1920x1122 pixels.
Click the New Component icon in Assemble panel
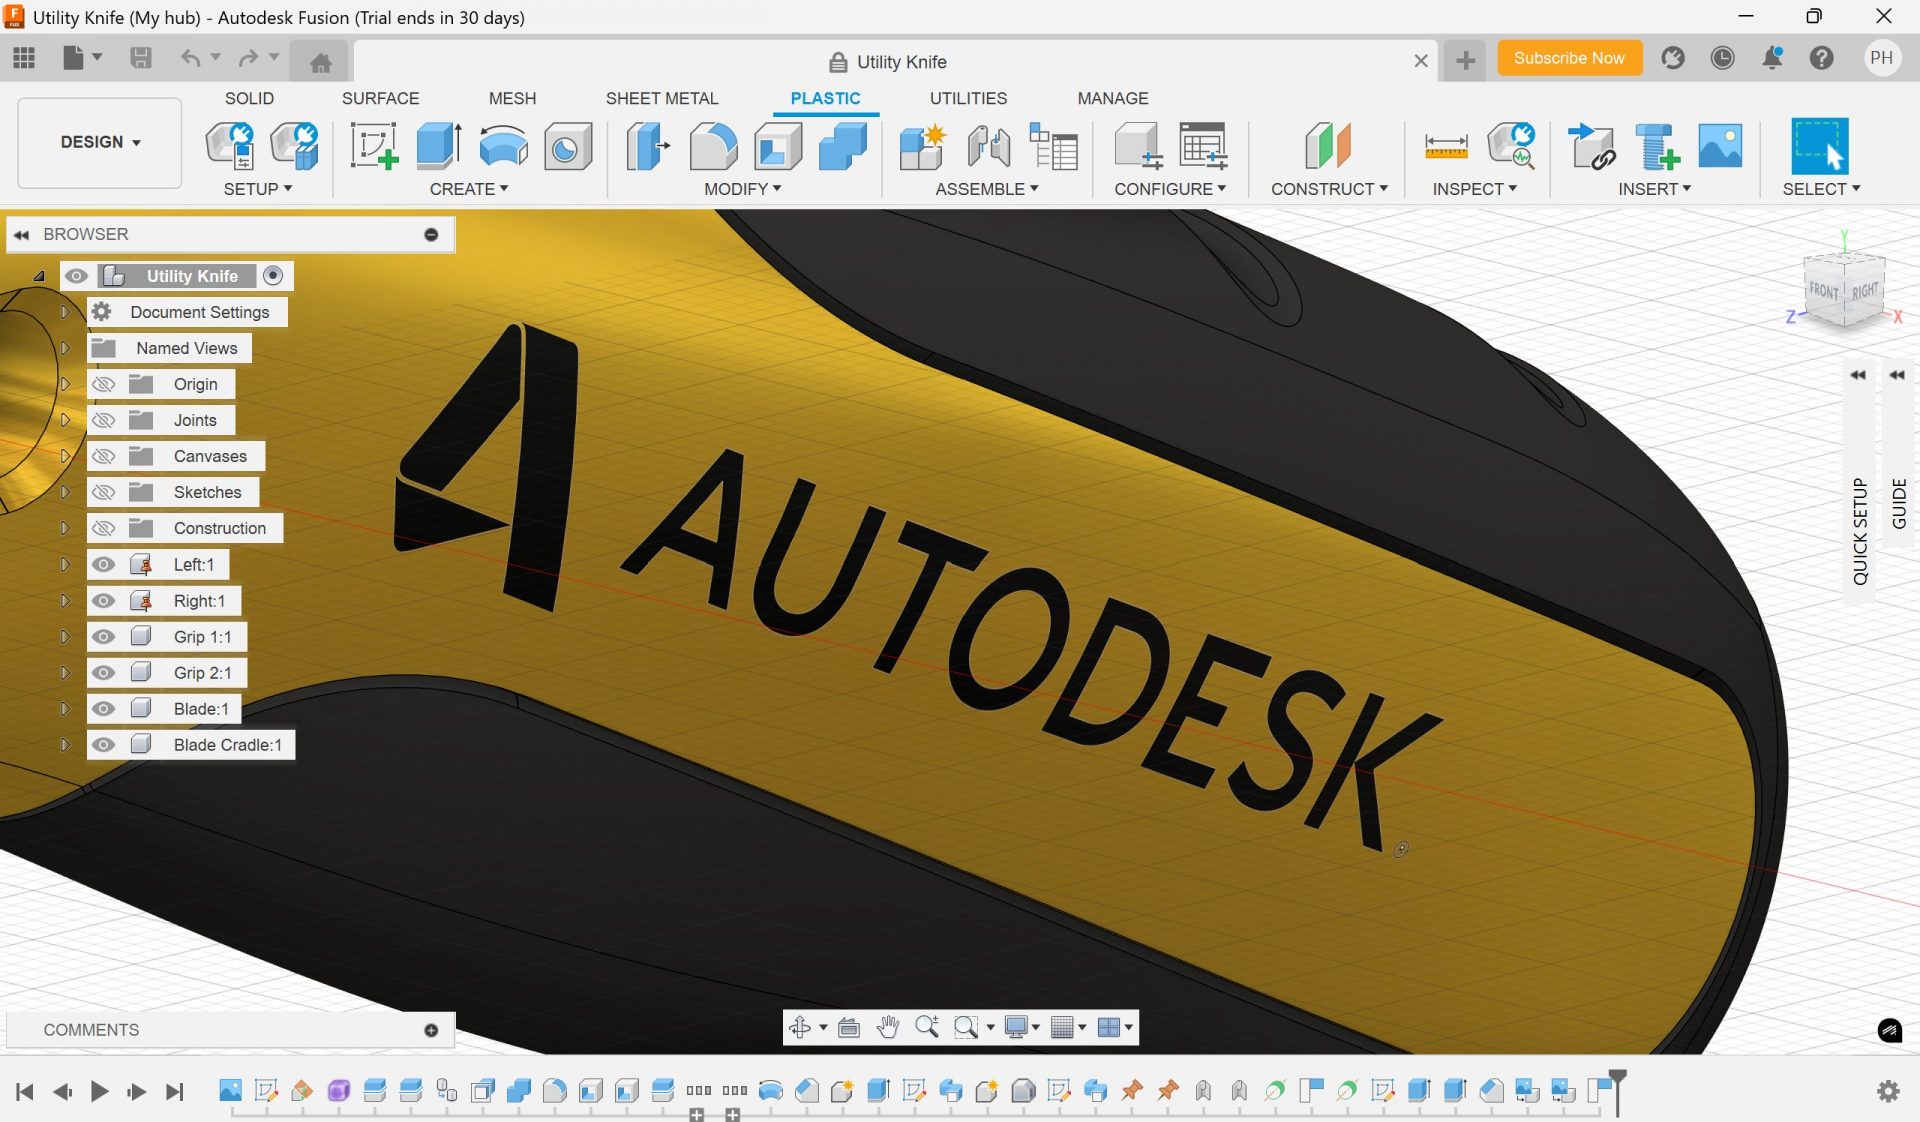pos(921,147)
